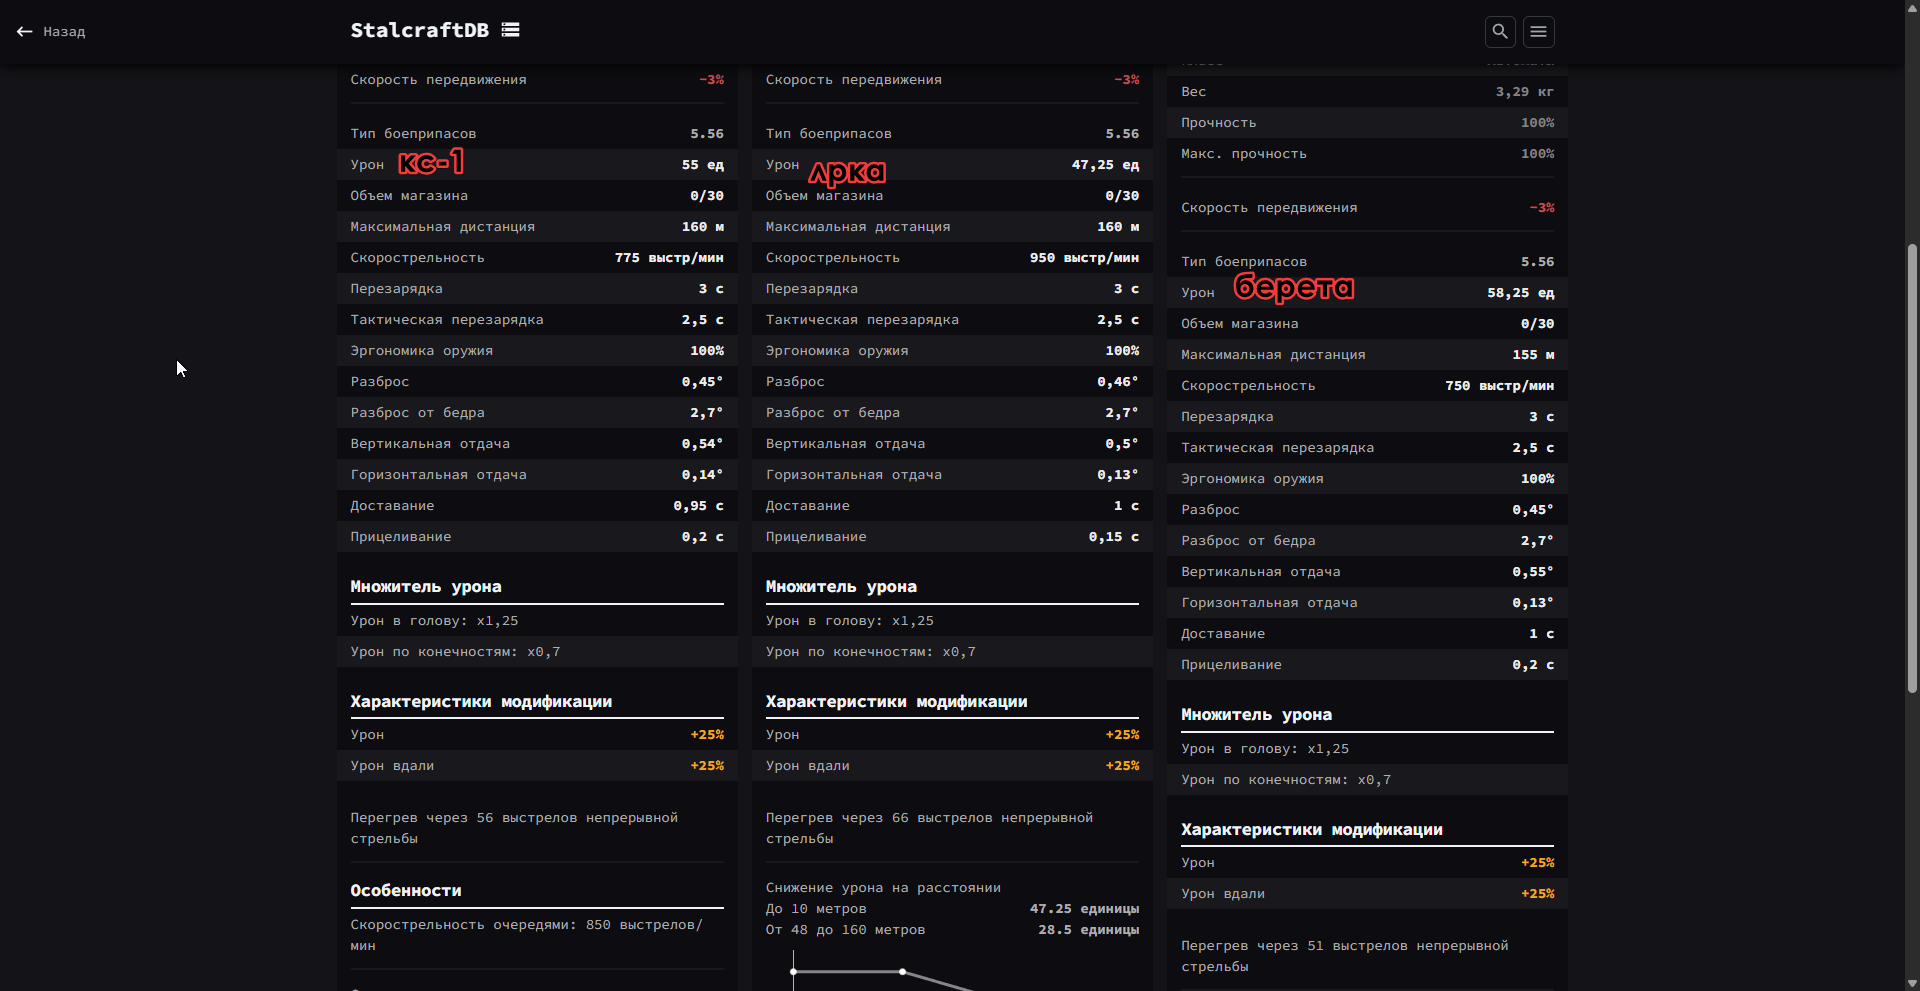Go to StalcraftDB home via logo text
This screenshot has height=991, width=1920.
coord(419,30)
